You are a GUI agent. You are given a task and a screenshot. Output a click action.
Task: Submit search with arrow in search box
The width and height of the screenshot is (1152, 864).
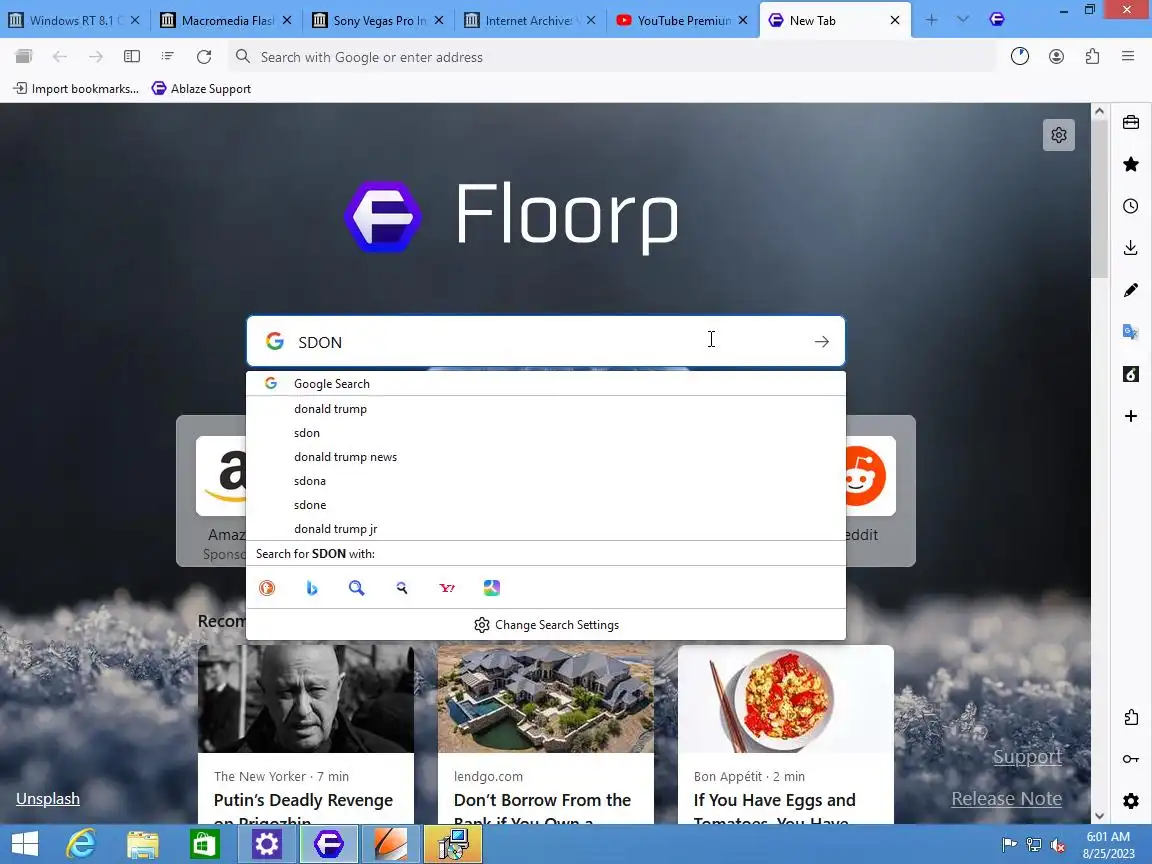(821, 342)
